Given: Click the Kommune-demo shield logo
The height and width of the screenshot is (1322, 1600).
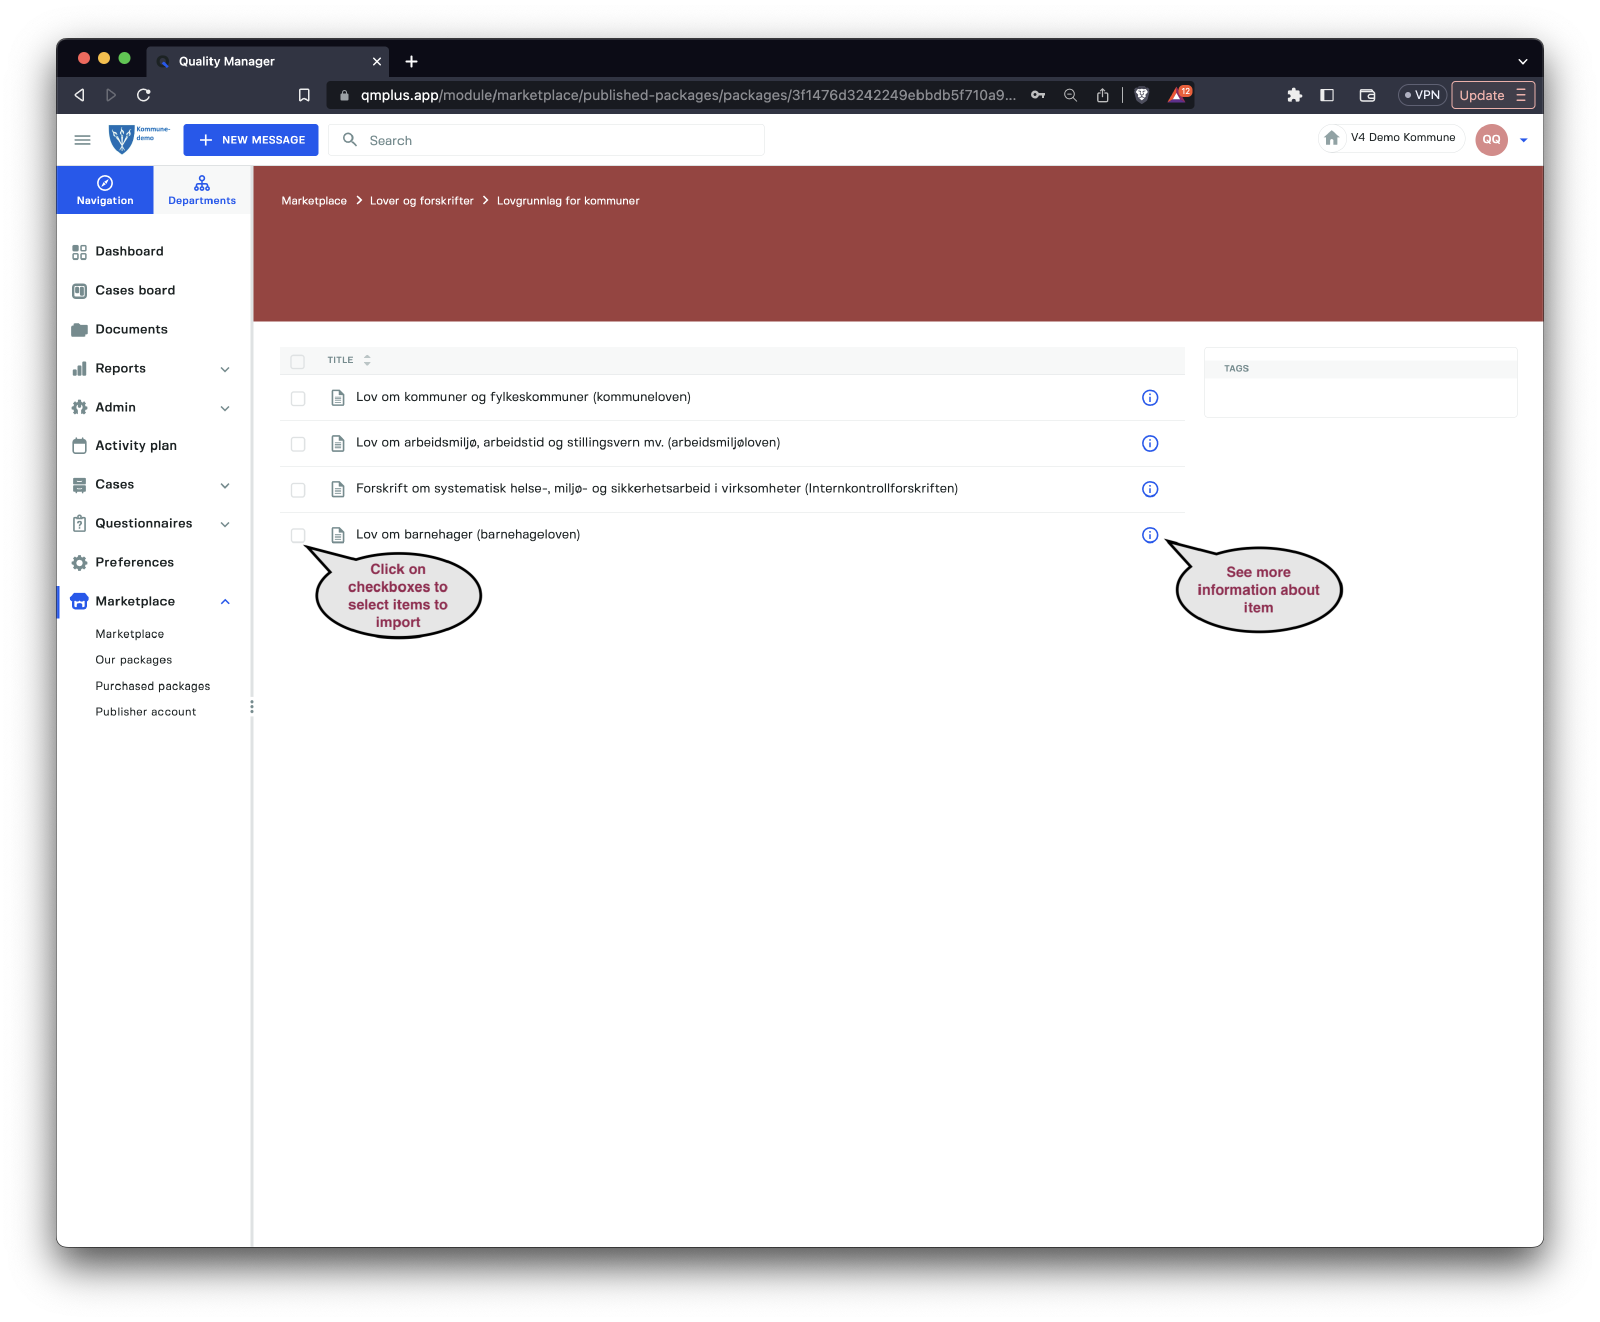Looking at the screenshot, I should 122,139.
